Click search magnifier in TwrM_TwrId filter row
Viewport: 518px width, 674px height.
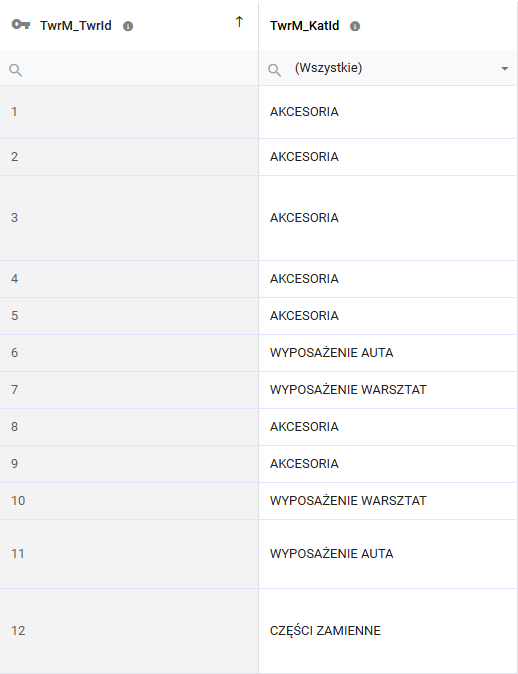(x=15, y=70)
